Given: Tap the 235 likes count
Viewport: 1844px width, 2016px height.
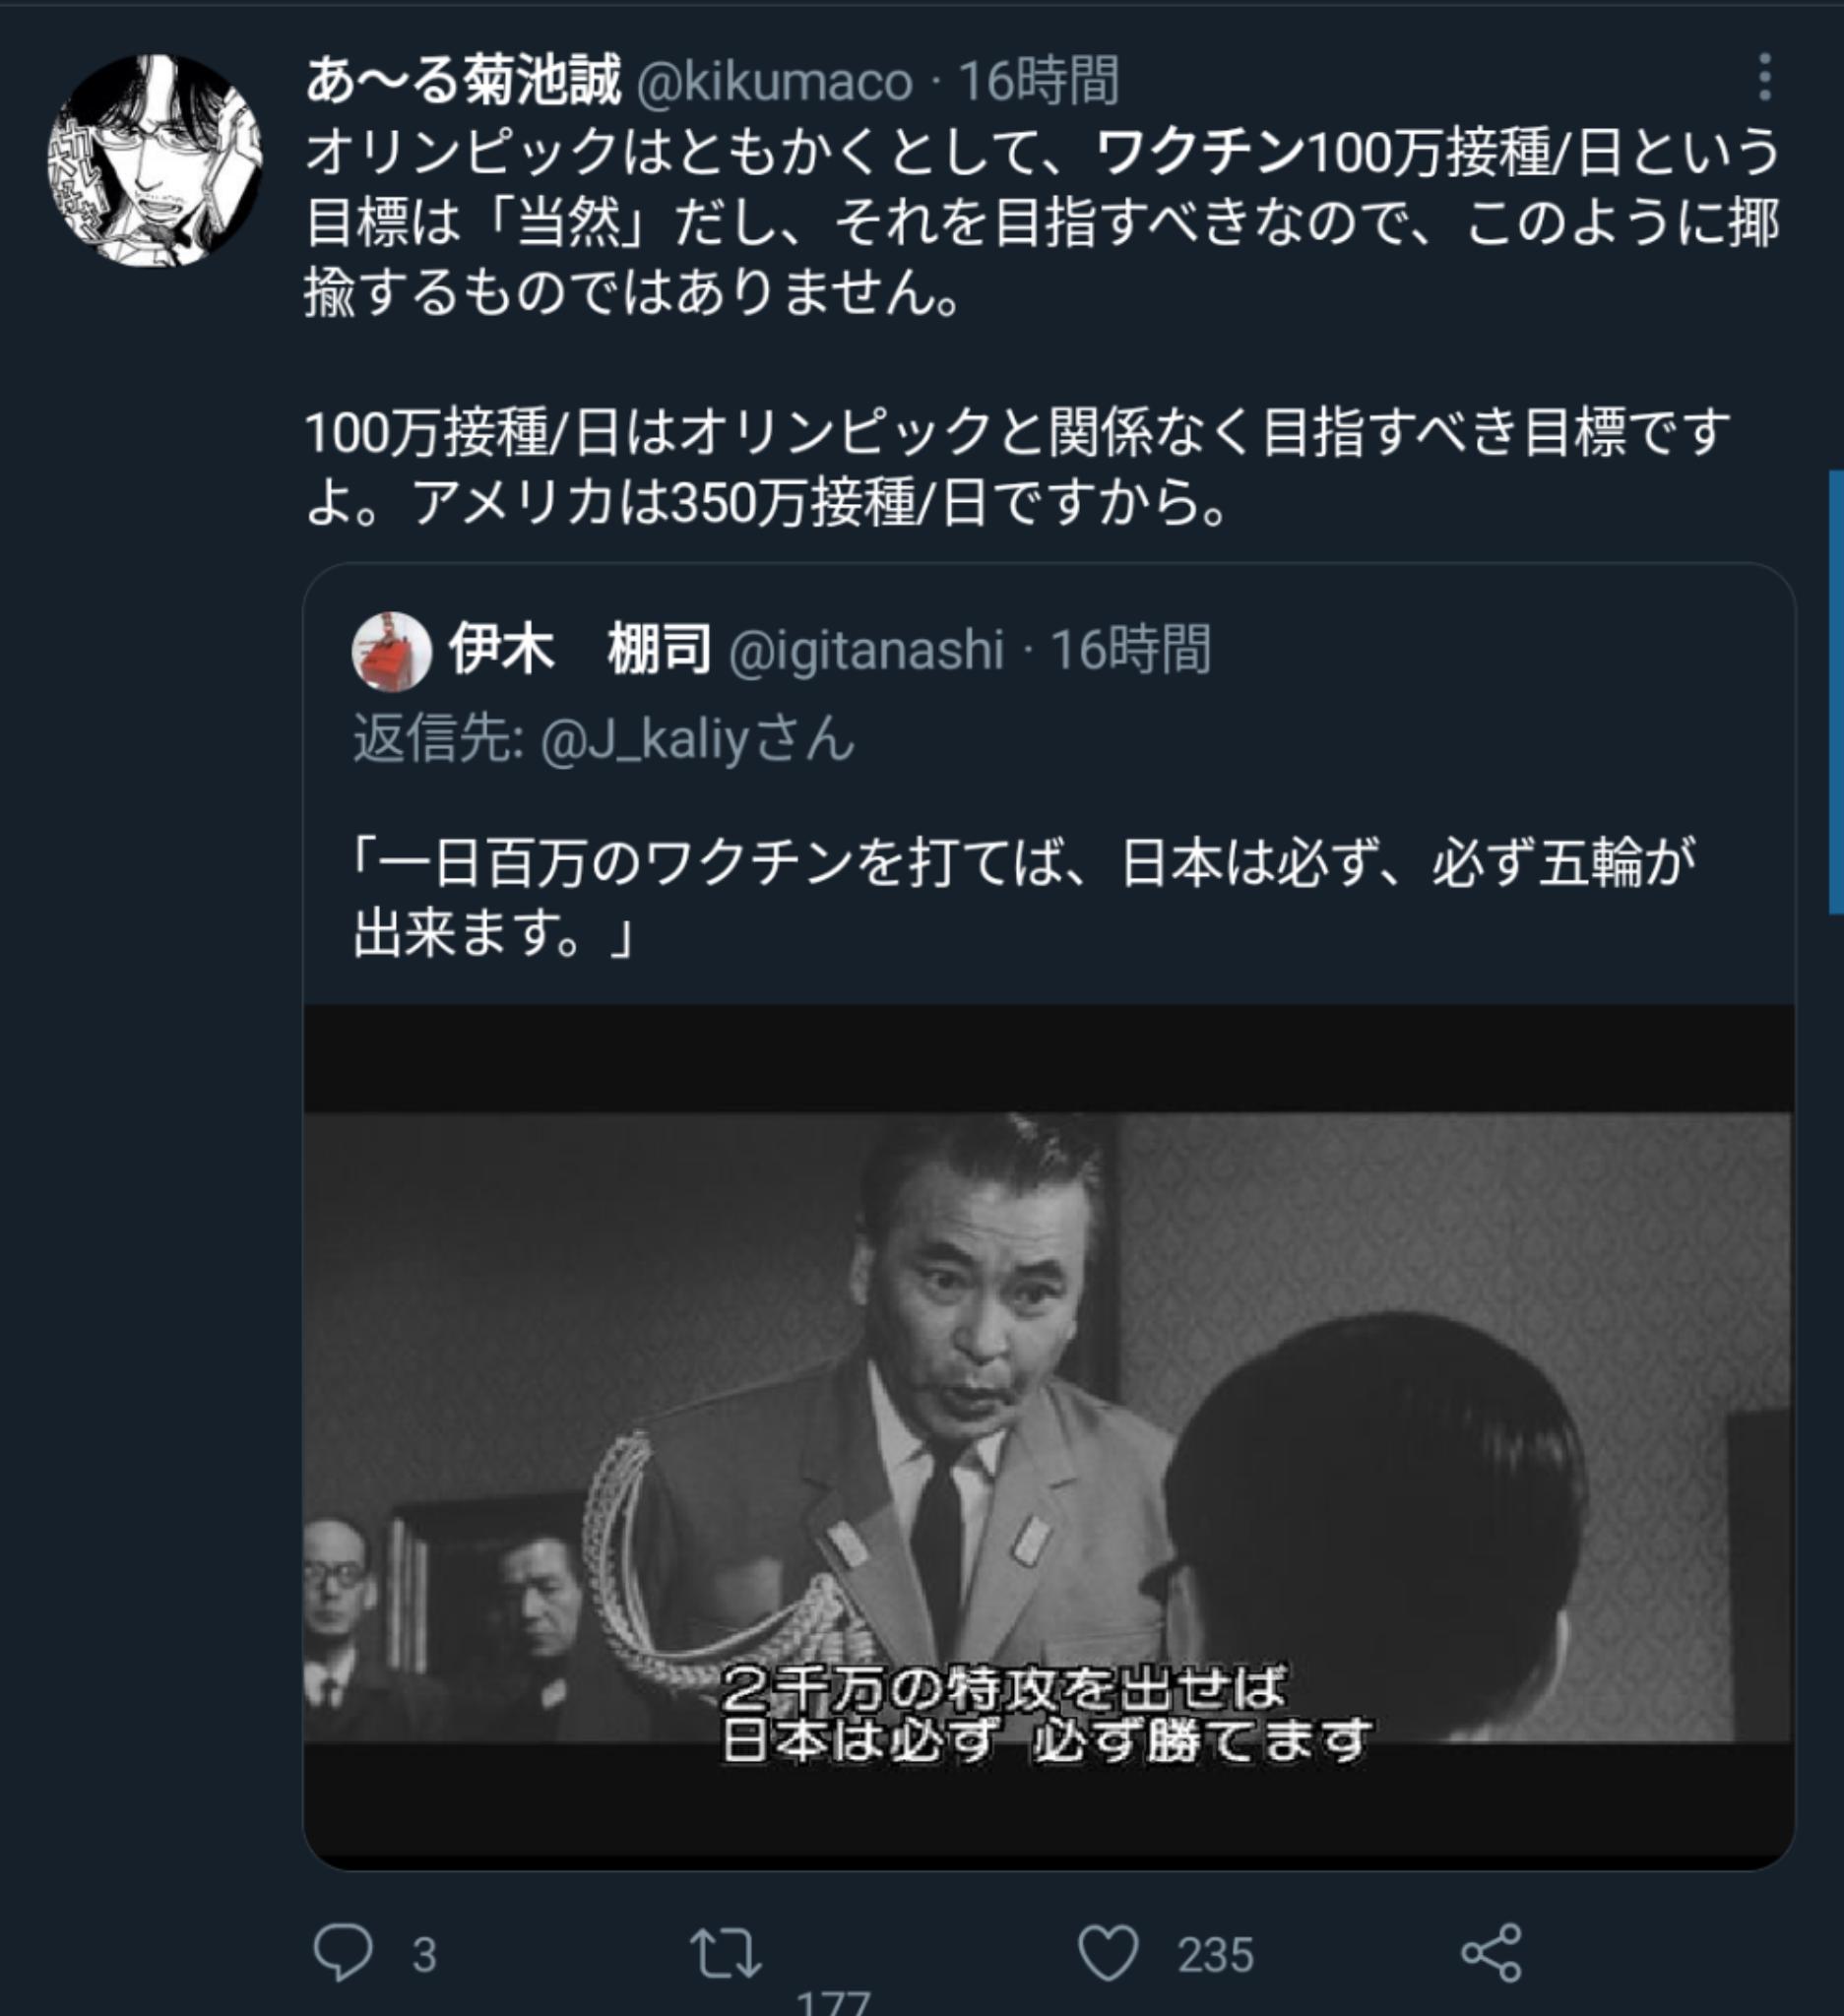Looking at the screenshot, I should coord(1215,1955).
